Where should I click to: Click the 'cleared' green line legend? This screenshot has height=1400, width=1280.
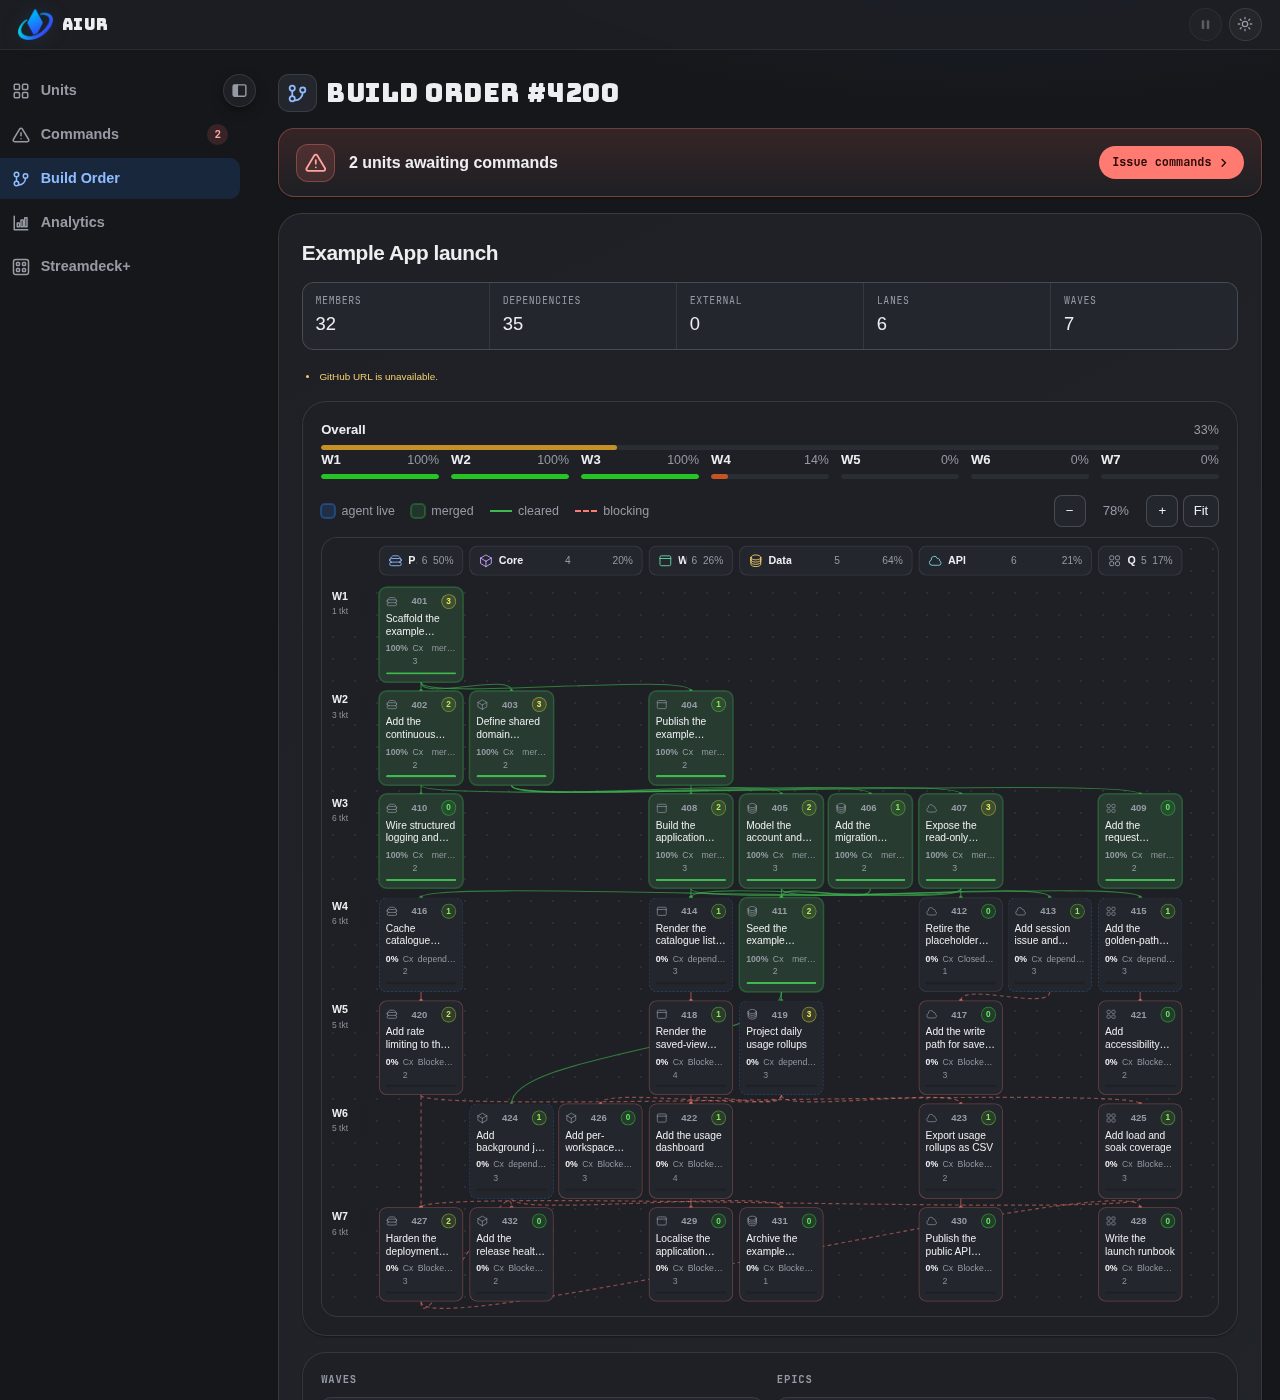(501, 511)
